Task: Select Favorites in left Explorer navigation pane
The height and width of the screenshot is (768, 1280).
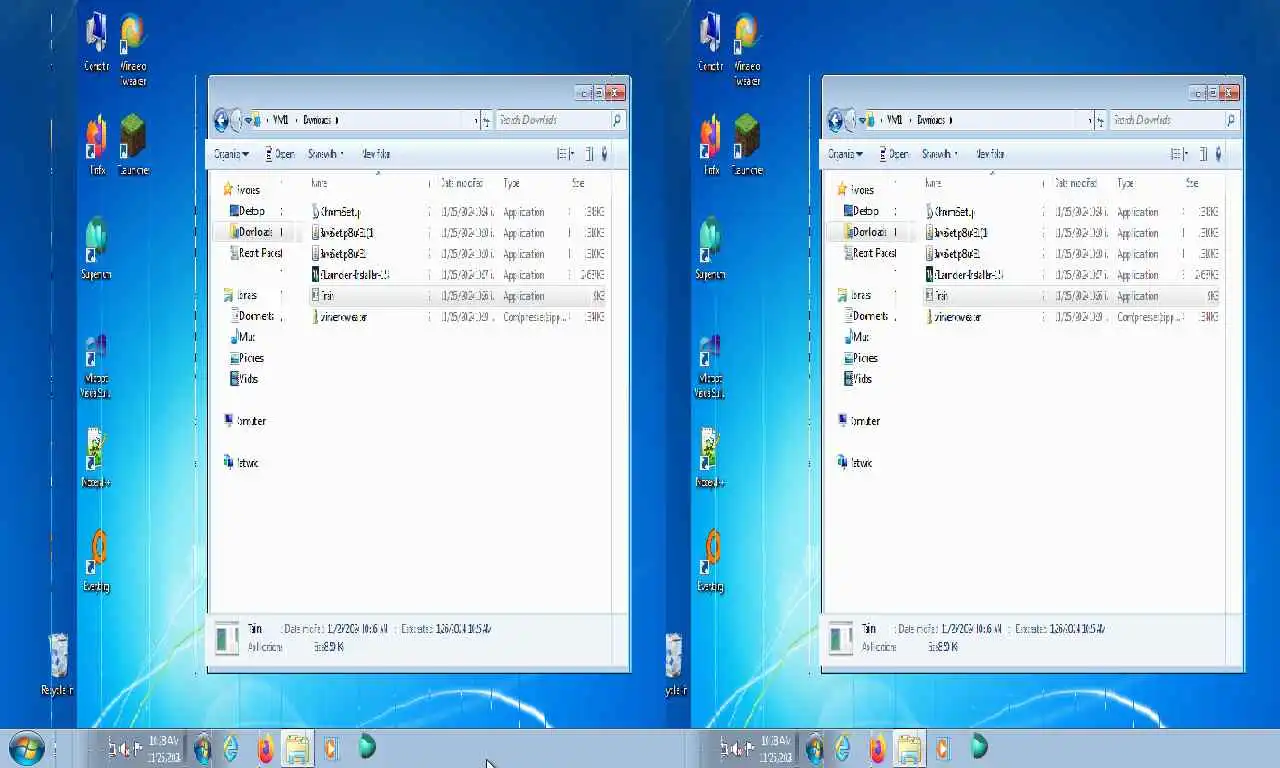Action: pyautogui.click(x=241, y=190)
